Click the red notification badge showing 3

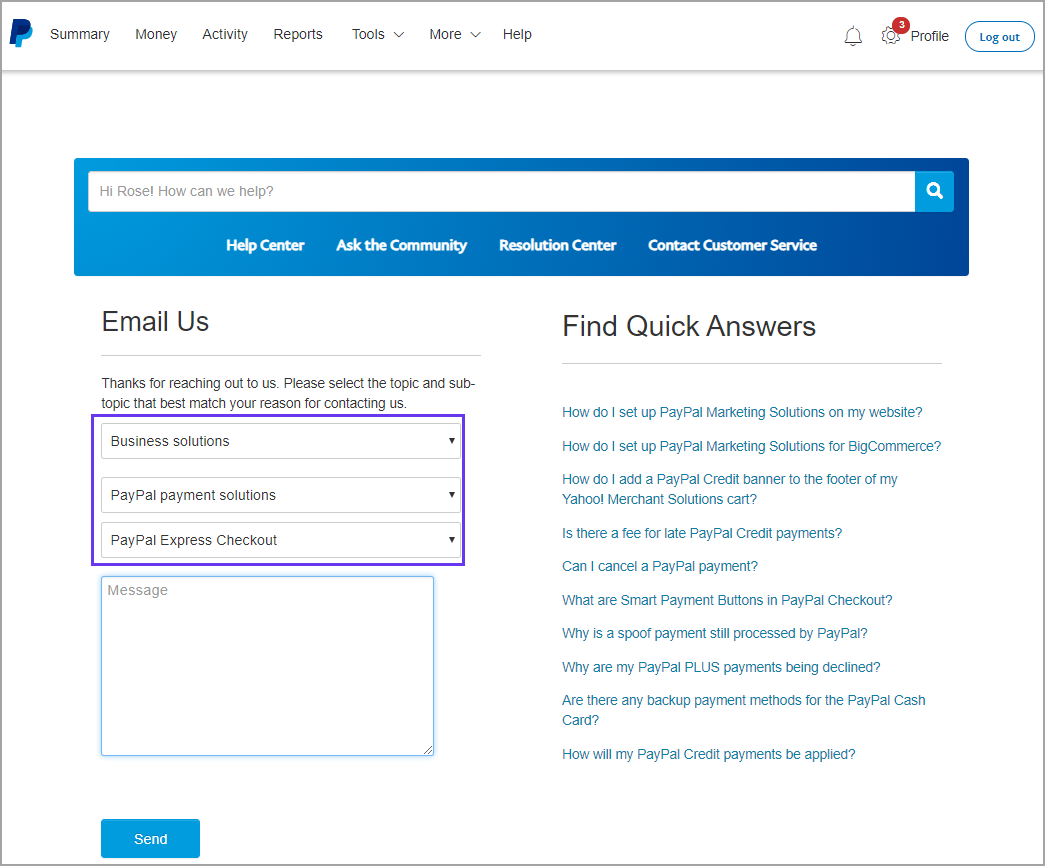(x=901, y=25)
